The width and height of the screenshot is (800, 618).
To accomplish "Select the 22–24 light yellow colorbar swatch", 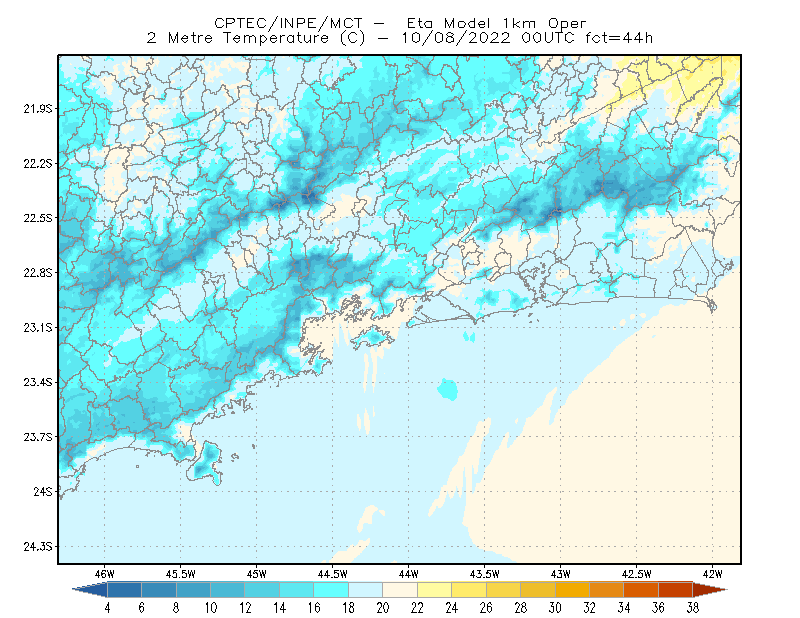I will tap(435, 590).
